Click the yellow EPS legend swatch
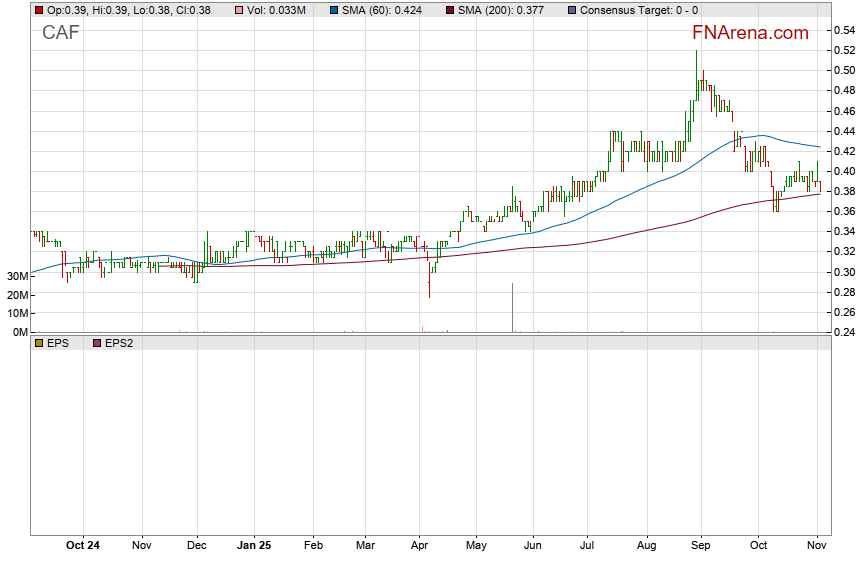The image size is (859, 566). click(38, 343)
